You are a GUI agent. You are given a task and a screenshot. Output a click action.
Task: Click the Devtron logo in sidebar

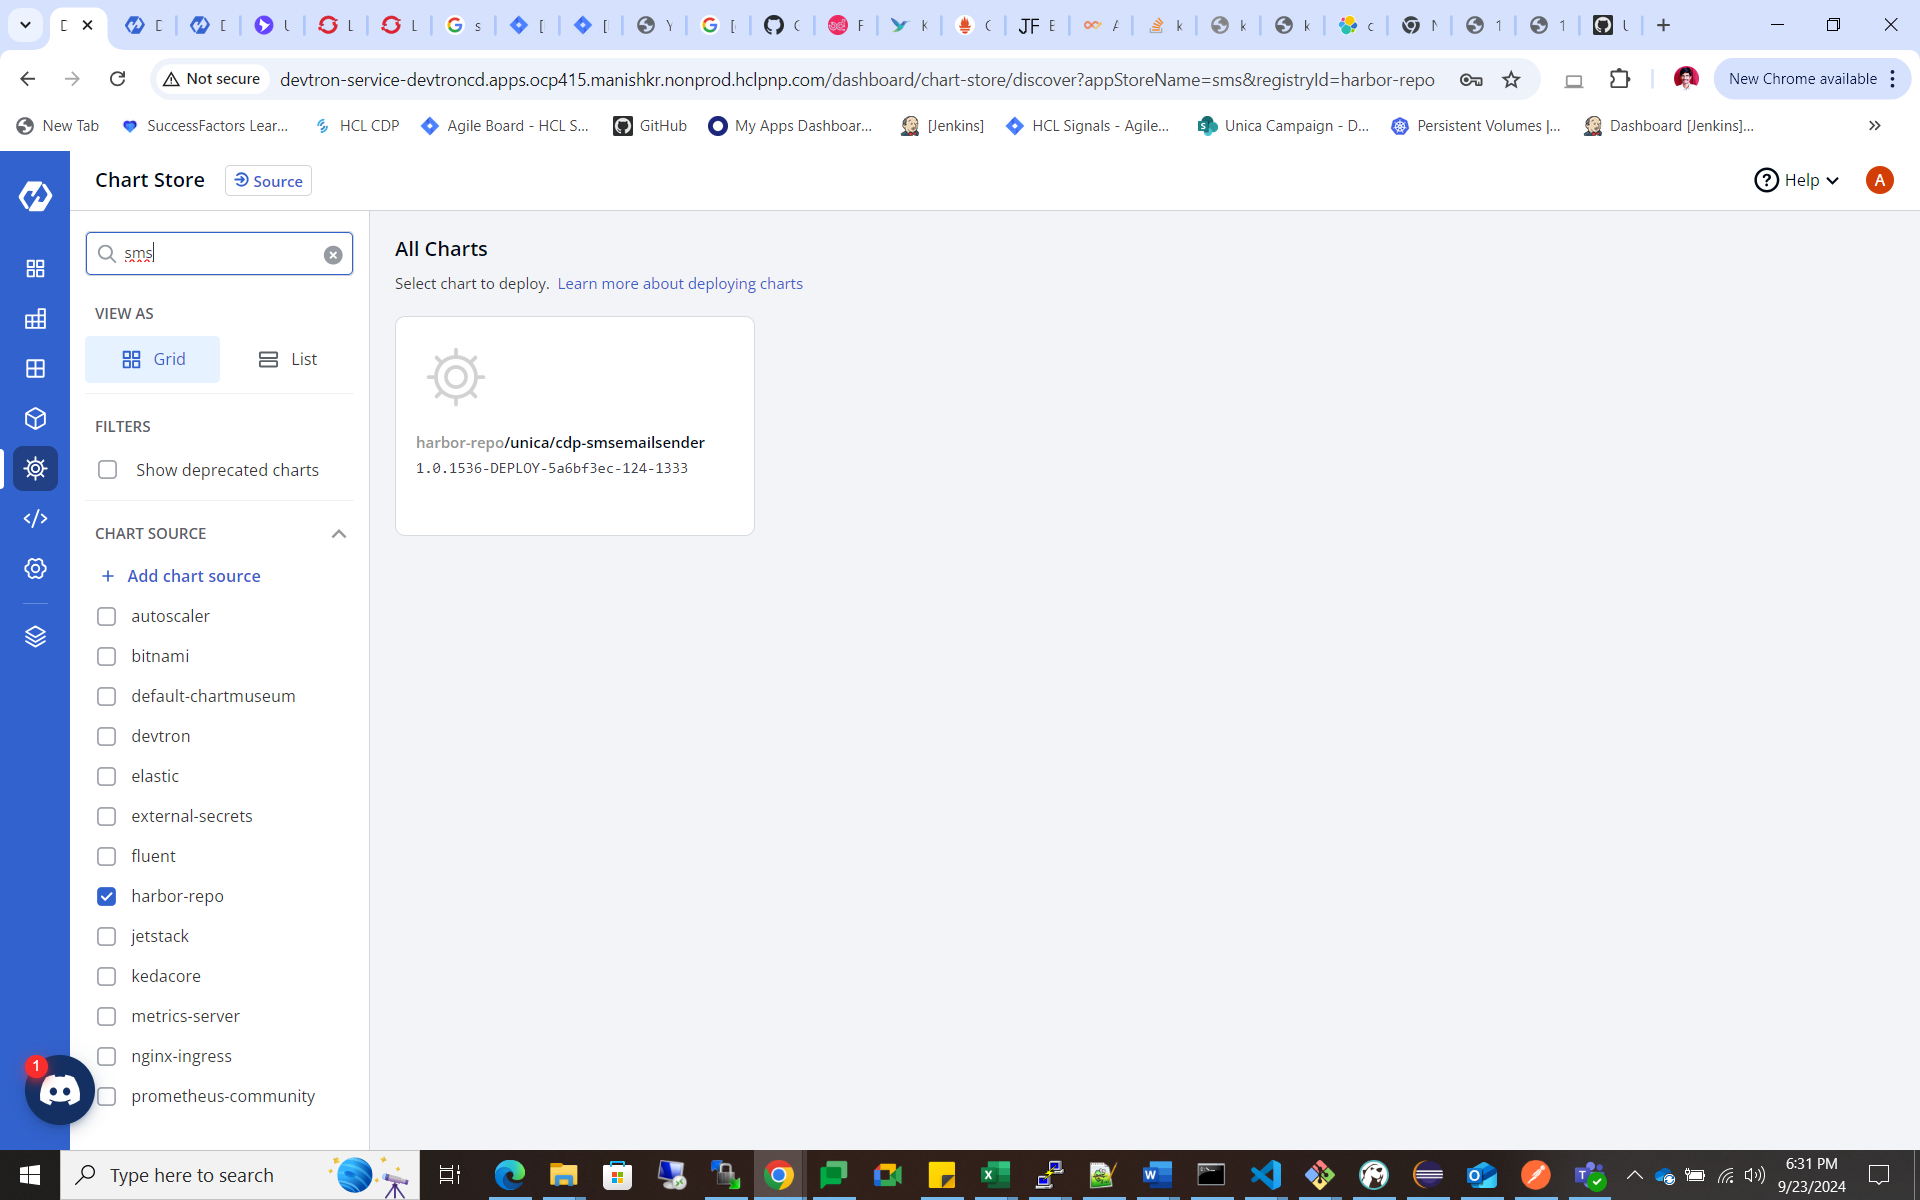coord(35,196)
